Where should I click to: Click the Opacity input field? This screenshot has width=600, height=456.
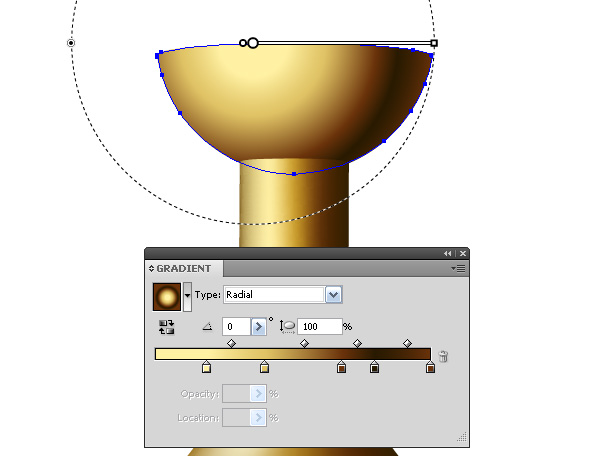pyautogui.click(x=236, y=394)
